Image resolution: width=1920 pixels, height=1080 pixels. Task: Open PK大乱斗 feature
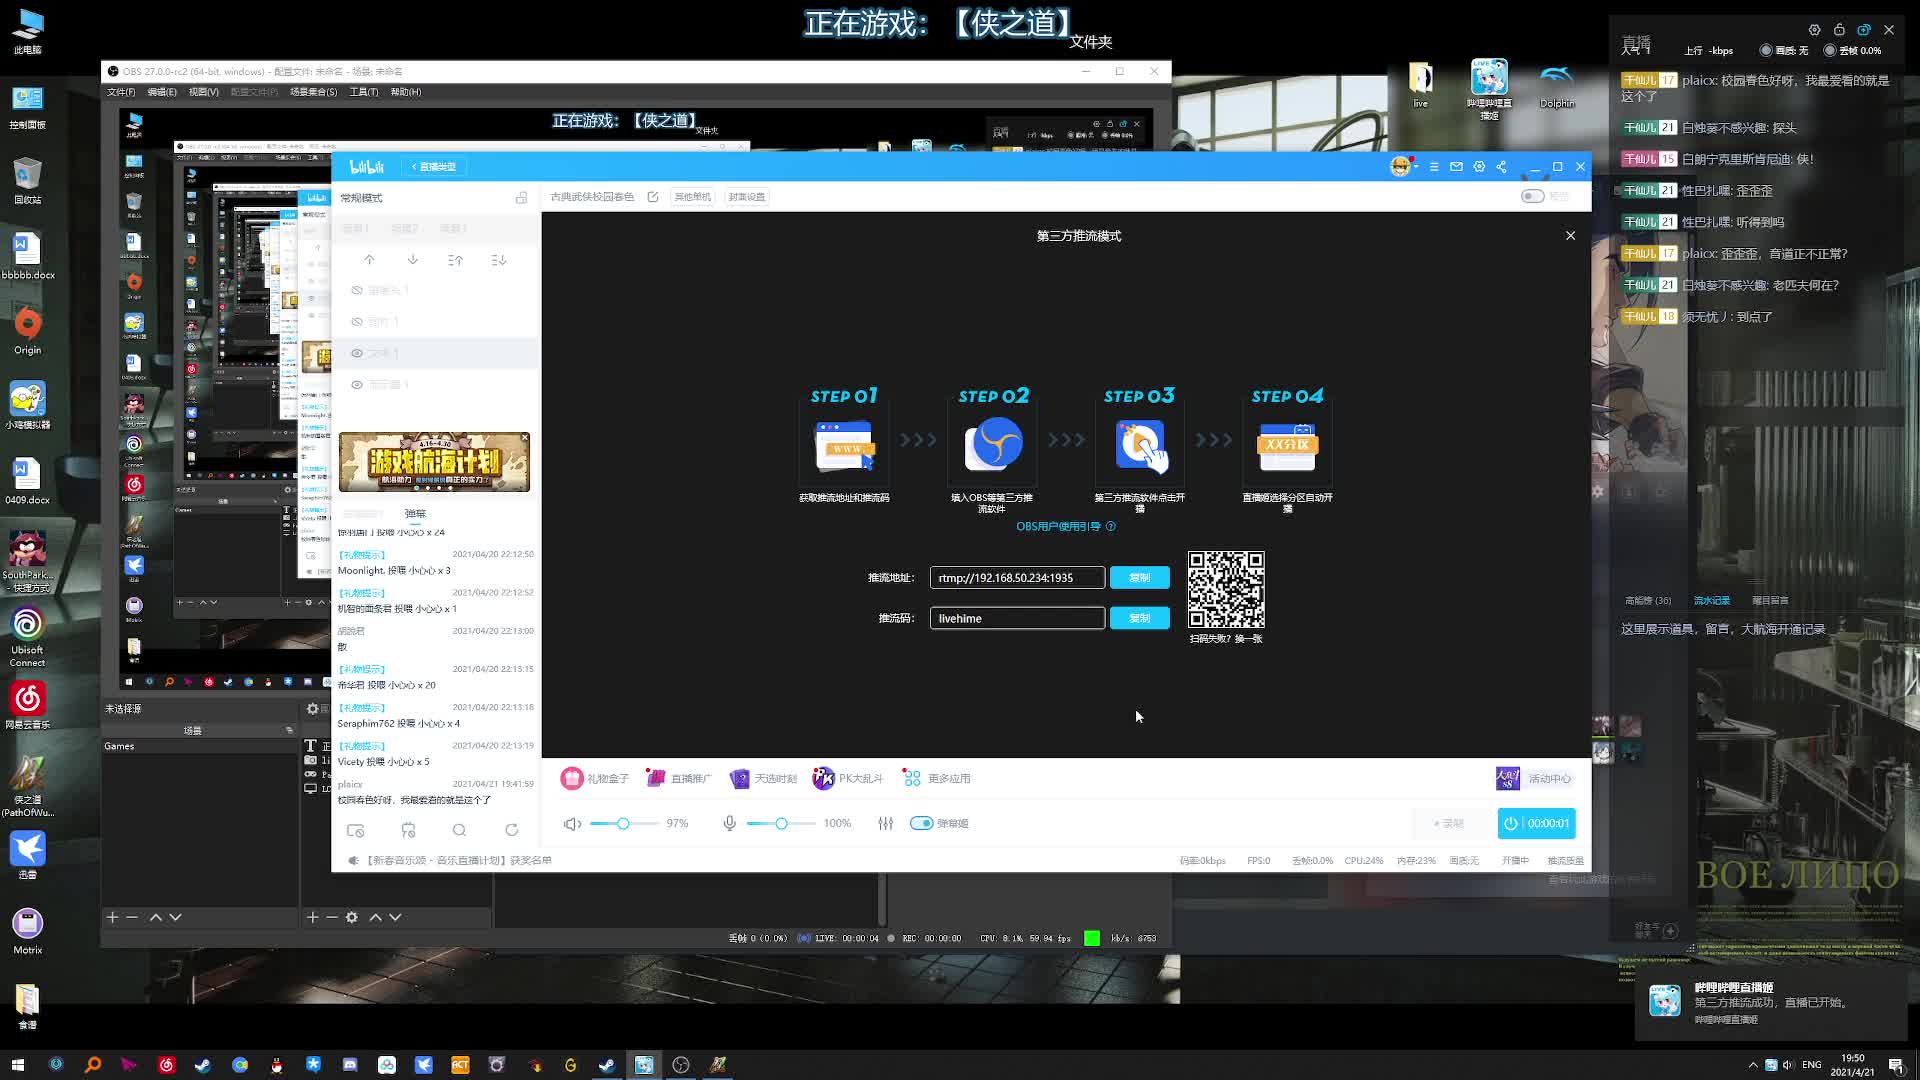pyautogui.click(x=848, y=779)
